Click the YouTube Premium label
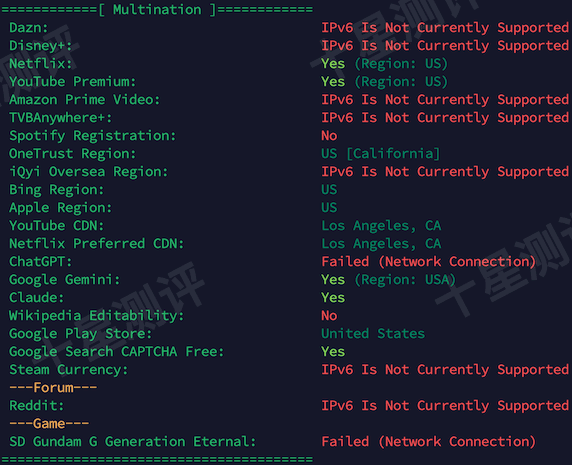This screenshot has height=465, width=572. (72, 82)
